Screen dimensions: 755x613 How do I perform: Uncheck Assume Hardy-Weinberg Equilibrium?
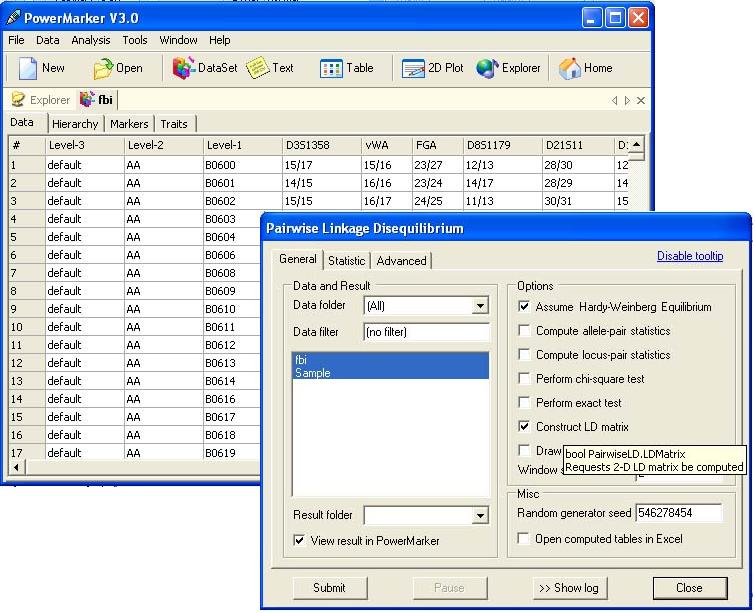(525, 307)
